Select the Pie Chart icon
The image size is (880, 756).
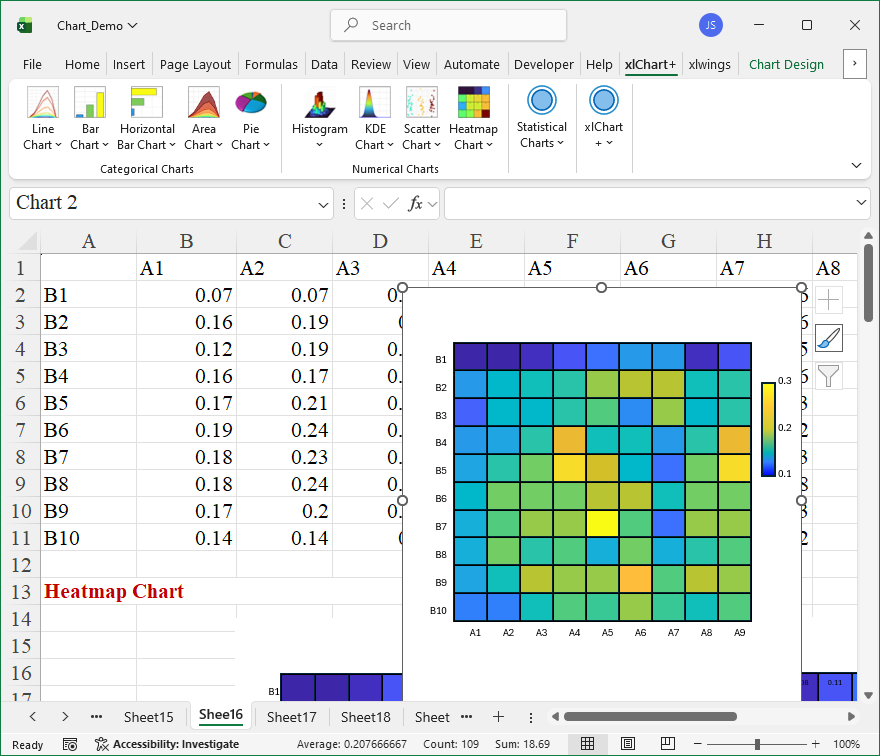tap(250, 103)
